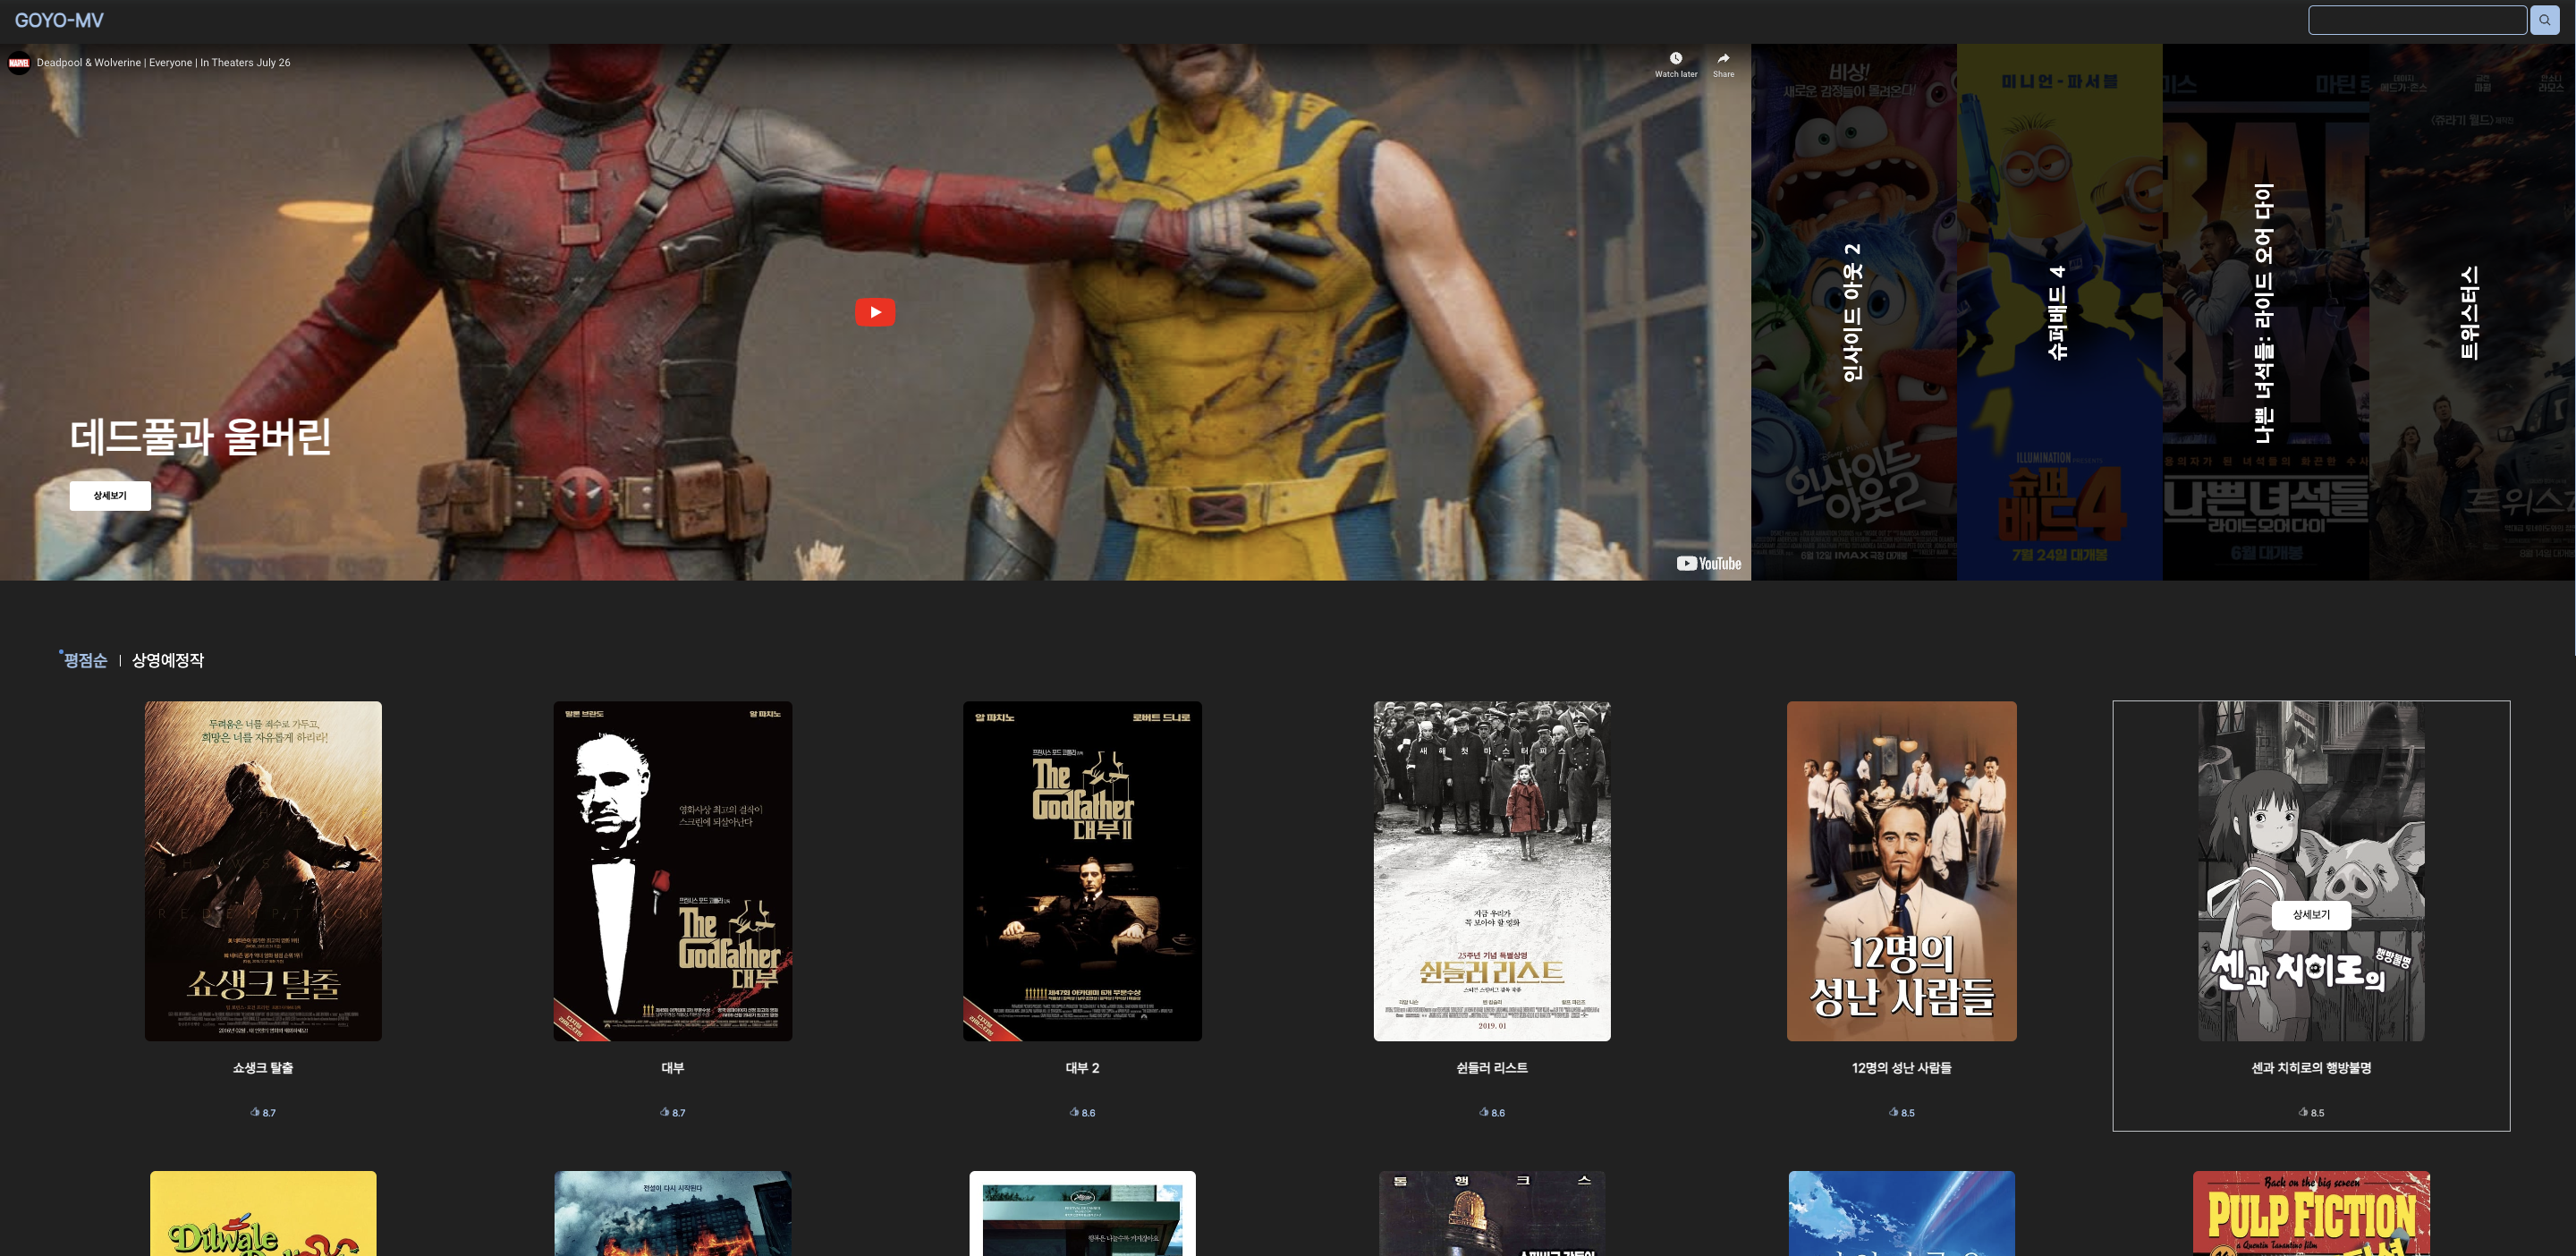2576x1256 pixels.
Task: Open the 12명의 성난 사람들 poster
Action: 1901,870
